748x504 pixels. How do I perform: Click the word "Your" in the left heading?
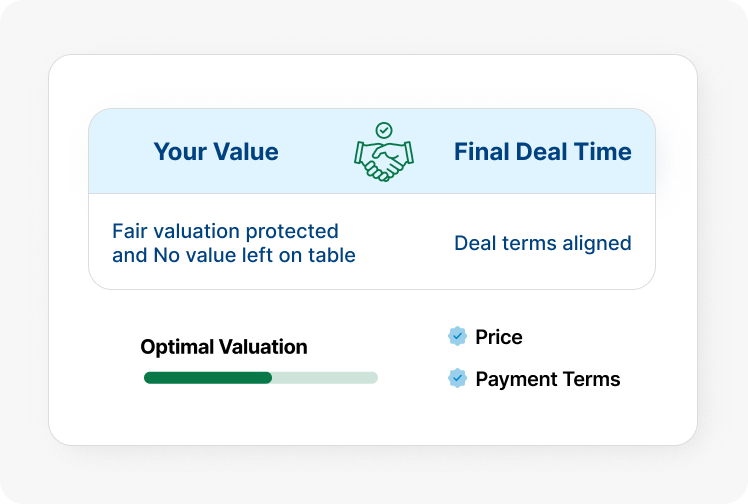[x=178, y=152]
